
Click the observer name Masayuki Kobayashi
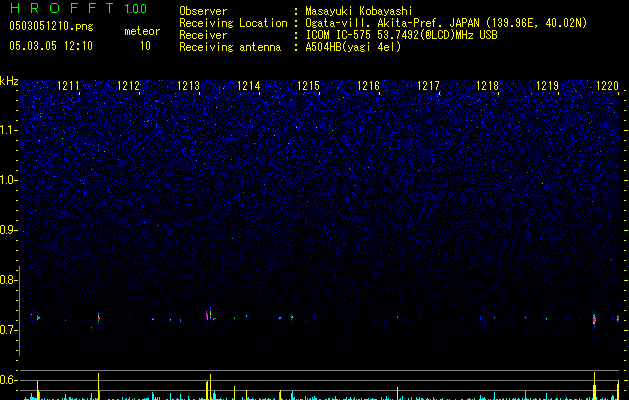tap(359, 11)
